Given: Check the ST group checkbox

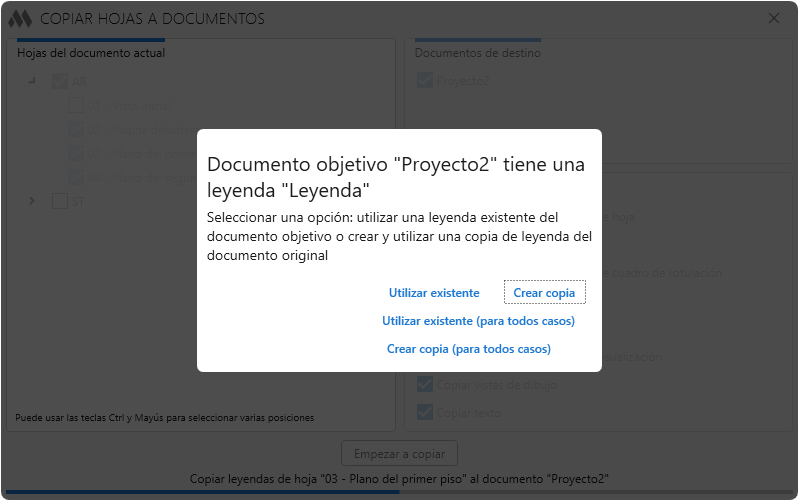Looking at the screenshot, I should tap(59, 201).
